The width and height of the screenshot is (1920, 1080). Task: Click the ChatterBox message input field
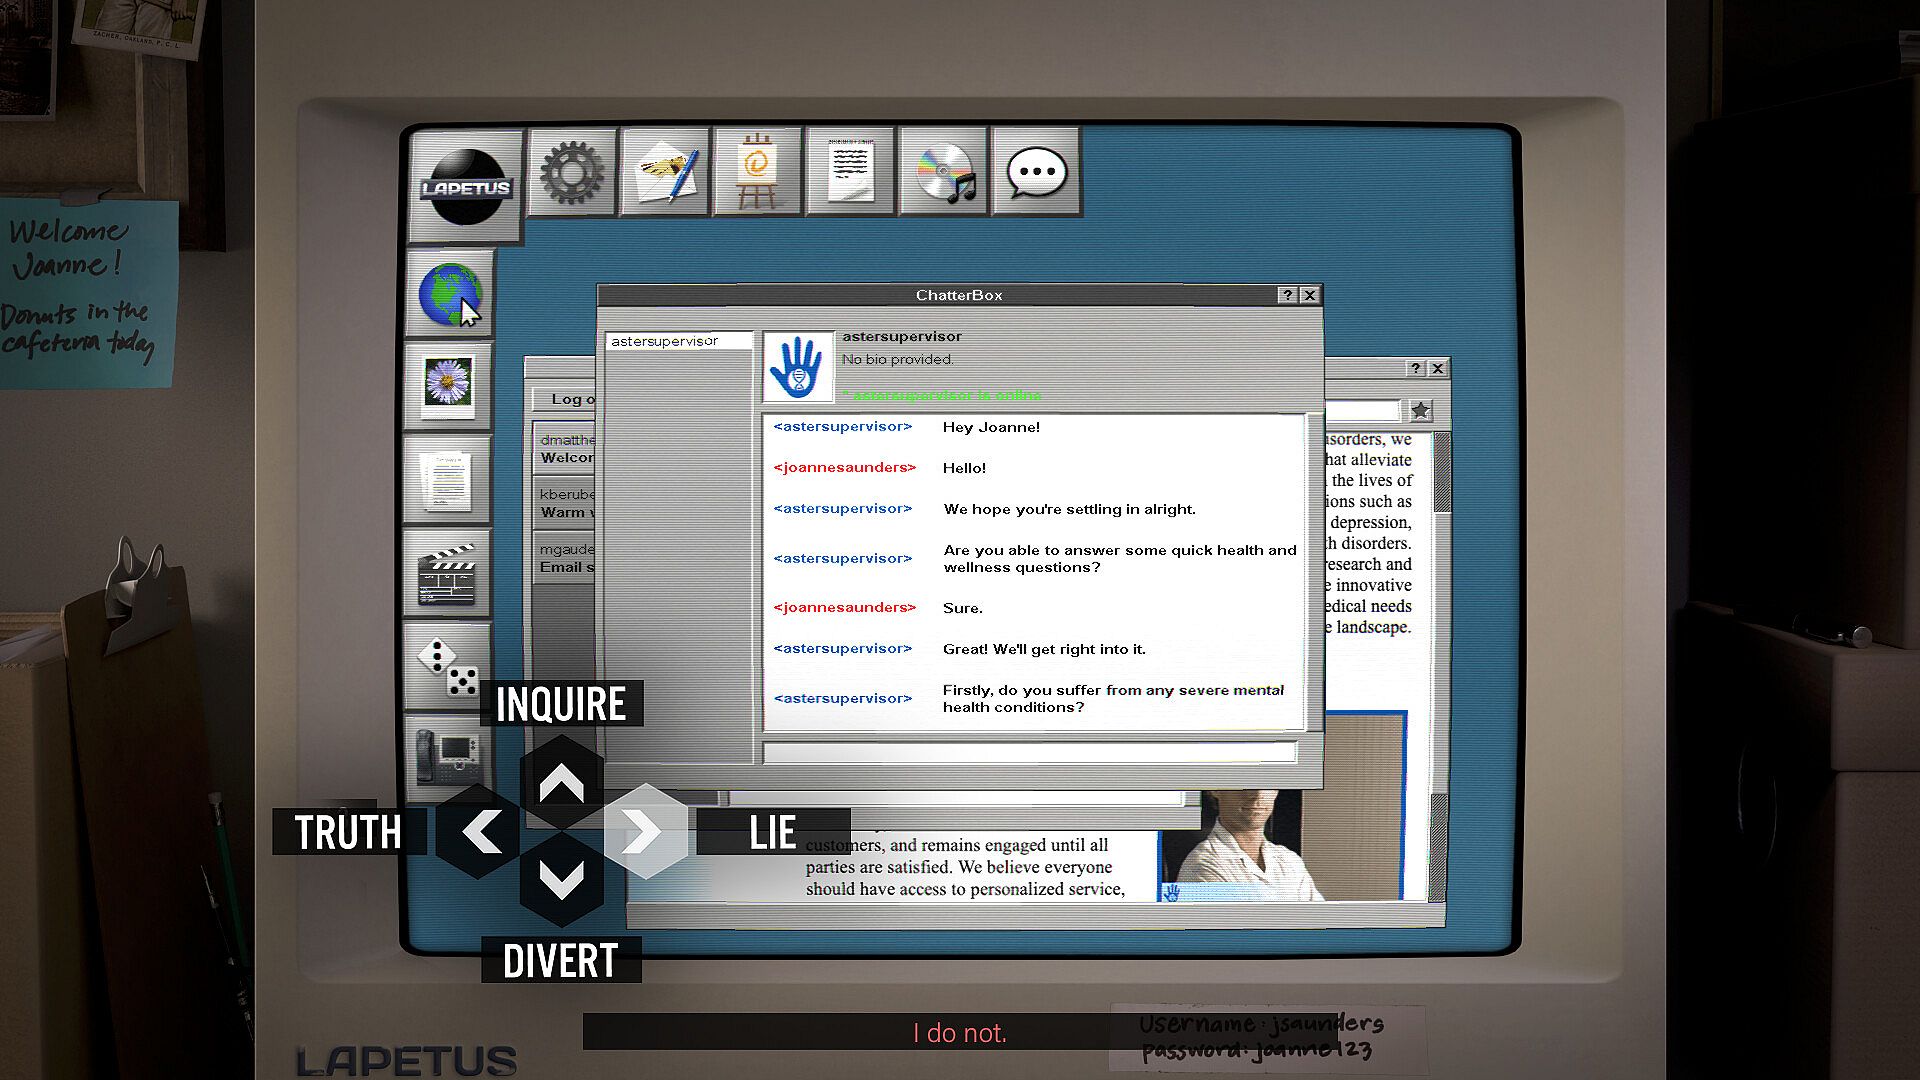(1029, 753)
